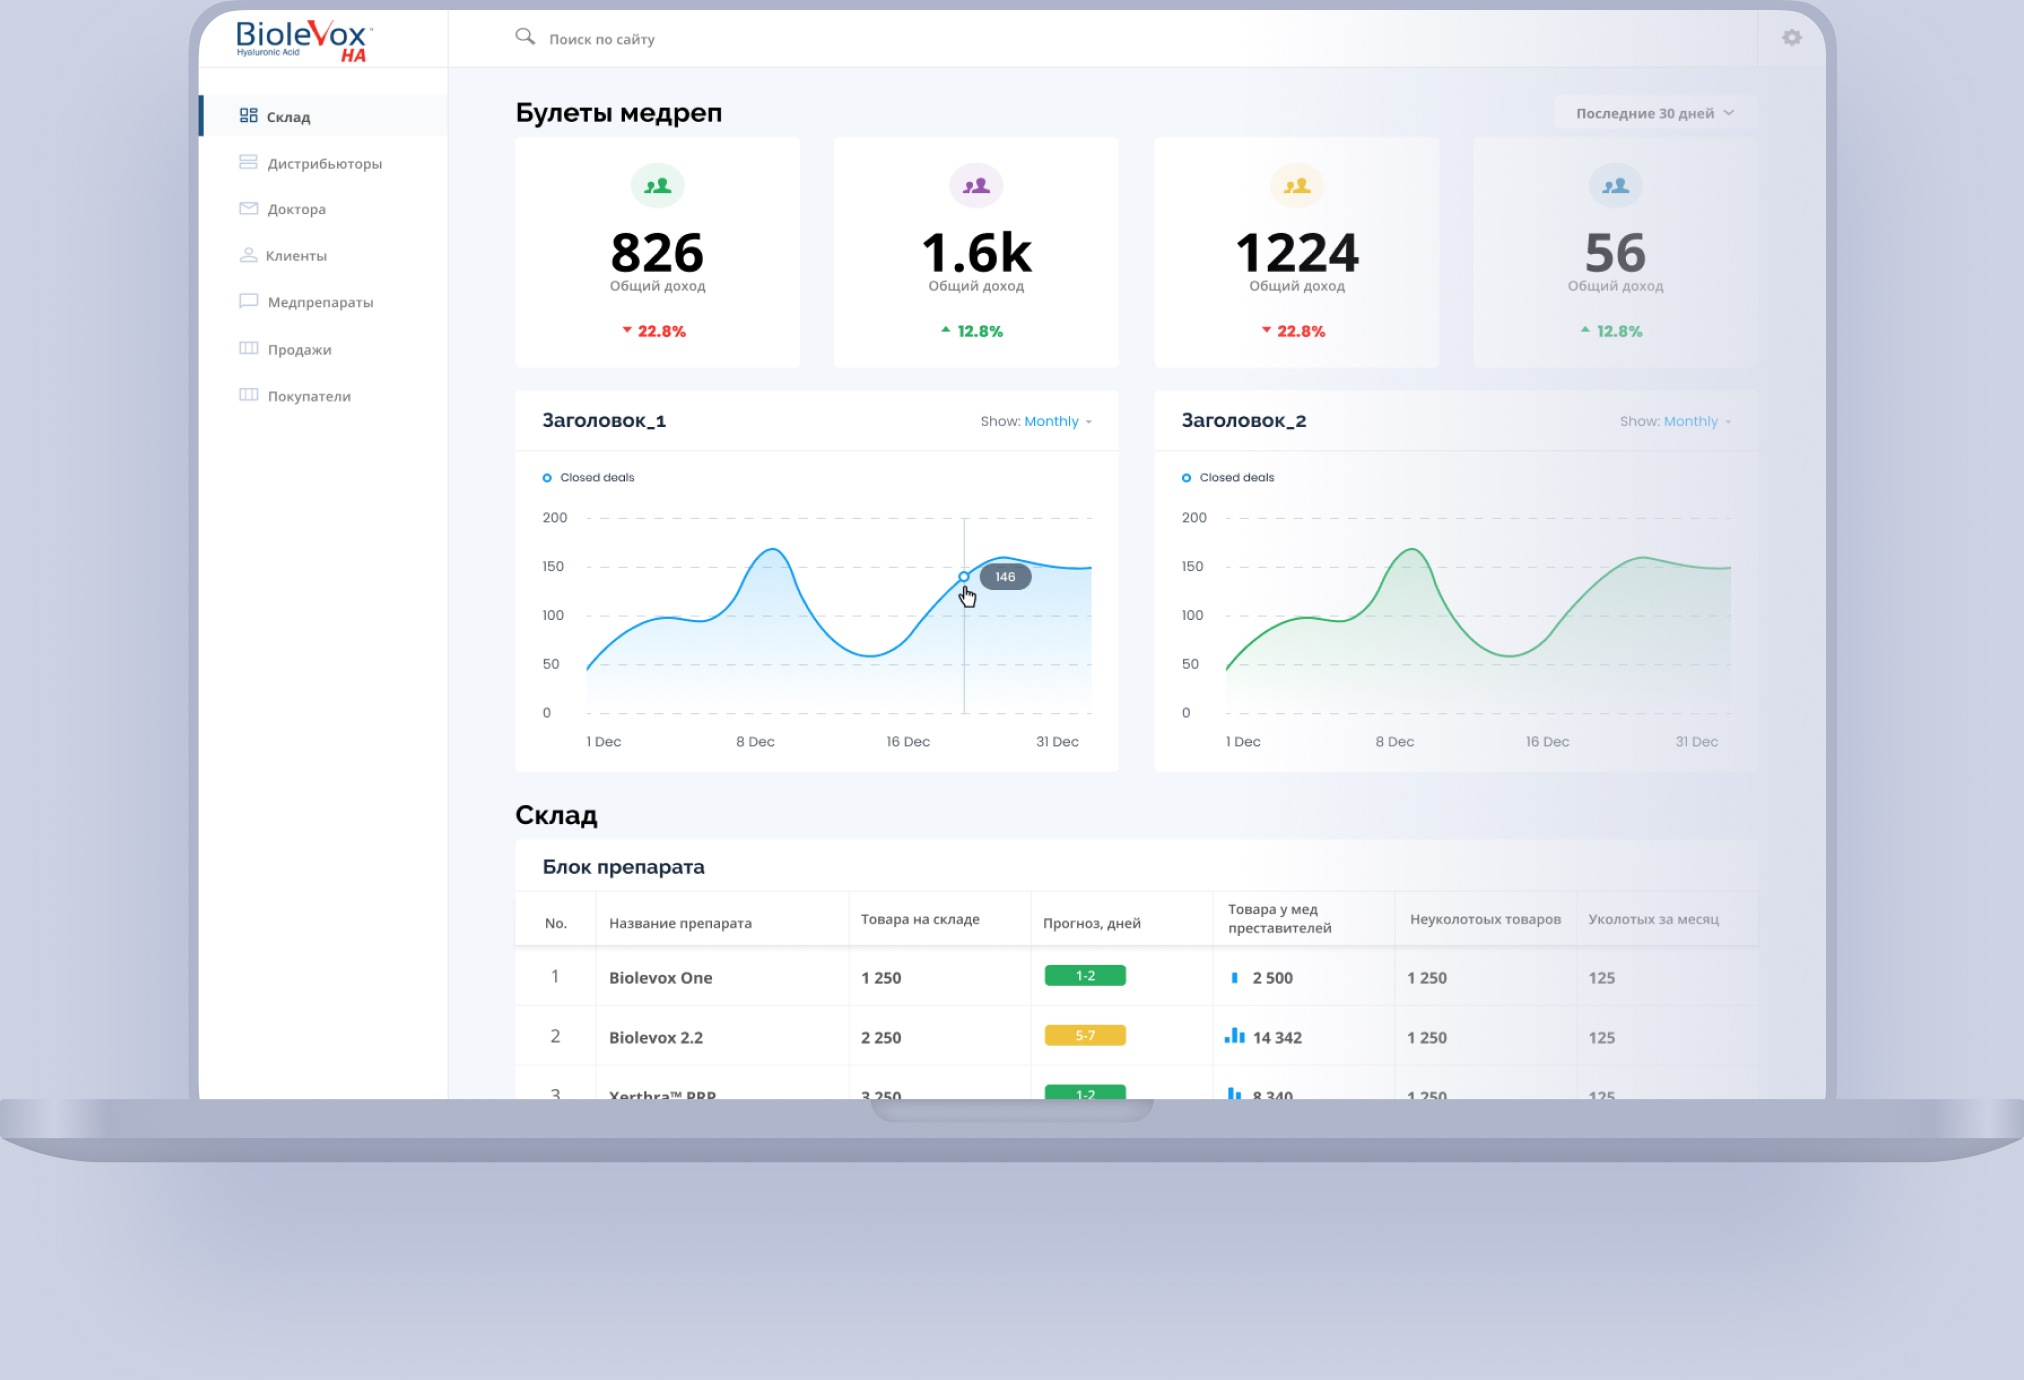This screenshot has width=2024, height=1380.
Task: Open settings via the gear icon
Action: point(1791,37)
